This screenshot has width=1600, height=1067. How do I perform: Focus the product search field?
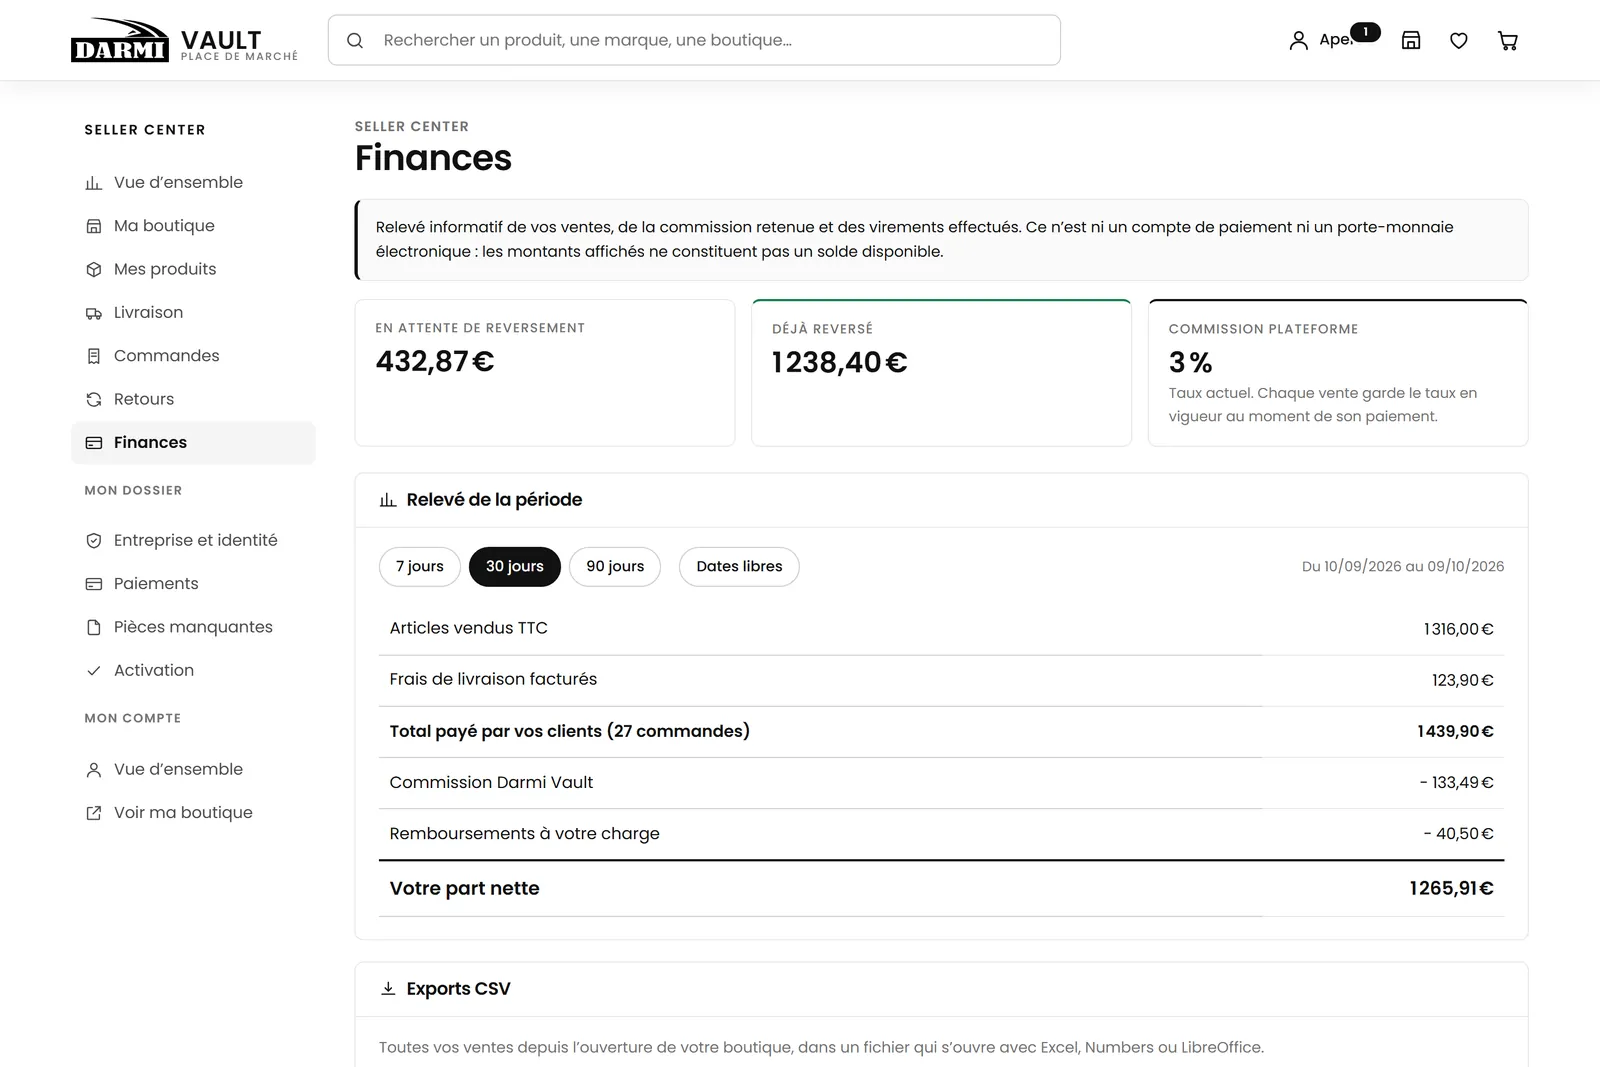(694, 40)
